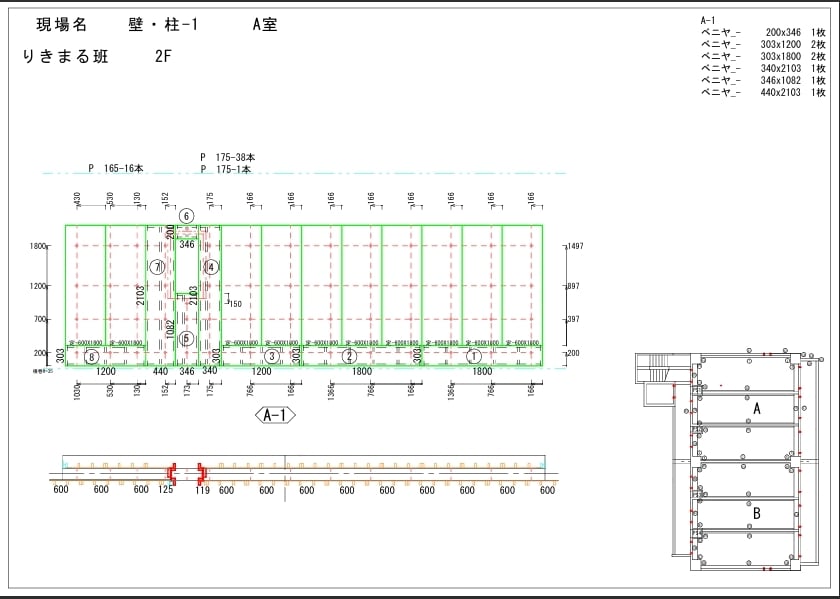Click the 340 width dimension
The width and height of the screenshot is (840, 599).
tap(210, 371)
